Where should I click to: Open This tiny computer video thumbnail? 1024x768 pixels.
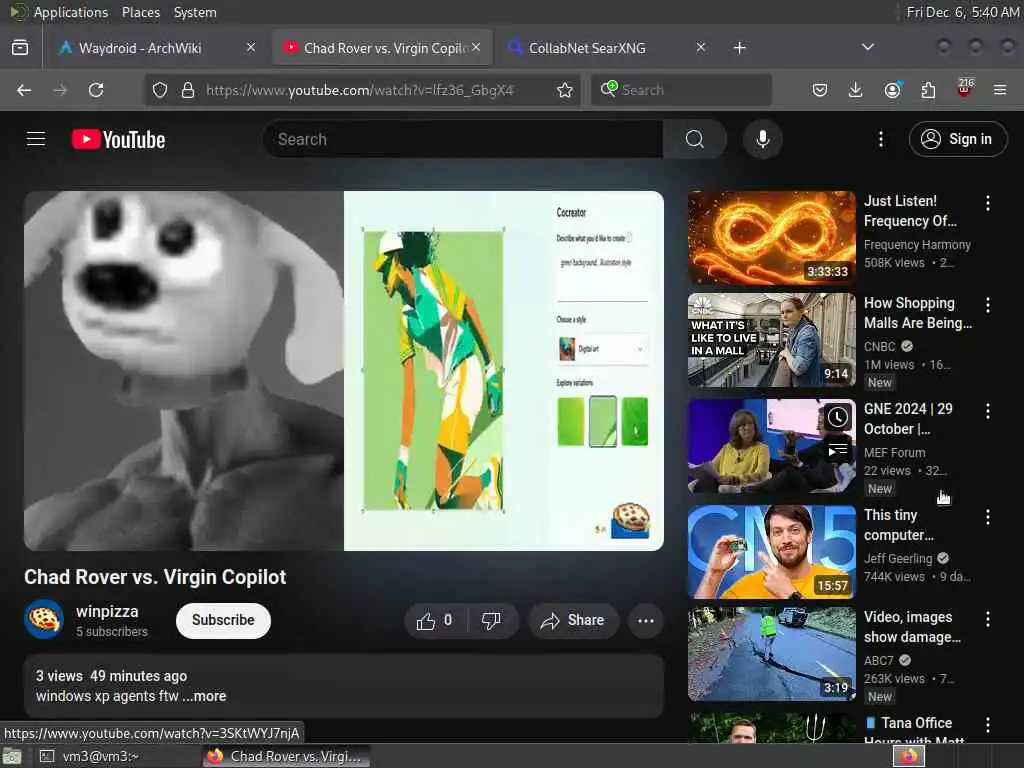point(772,552)
